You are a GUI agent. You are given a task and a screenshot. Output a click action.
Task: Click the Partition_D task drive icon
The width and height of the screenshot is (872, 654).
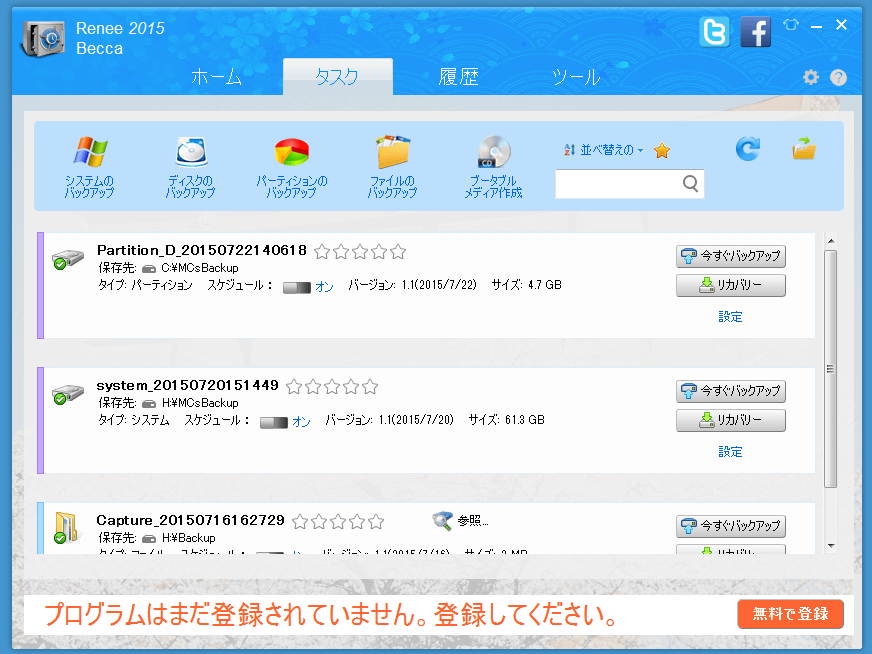coord(67,259)
